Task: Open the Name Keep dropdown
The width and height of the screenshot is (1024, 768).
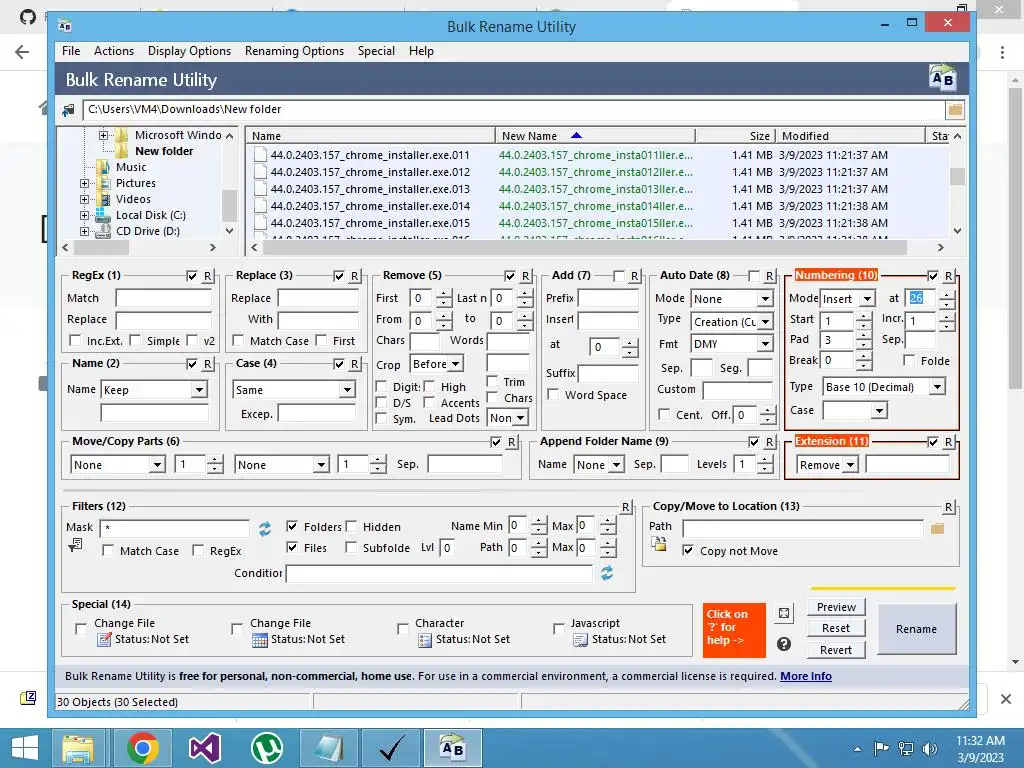Action: [199, 390]
